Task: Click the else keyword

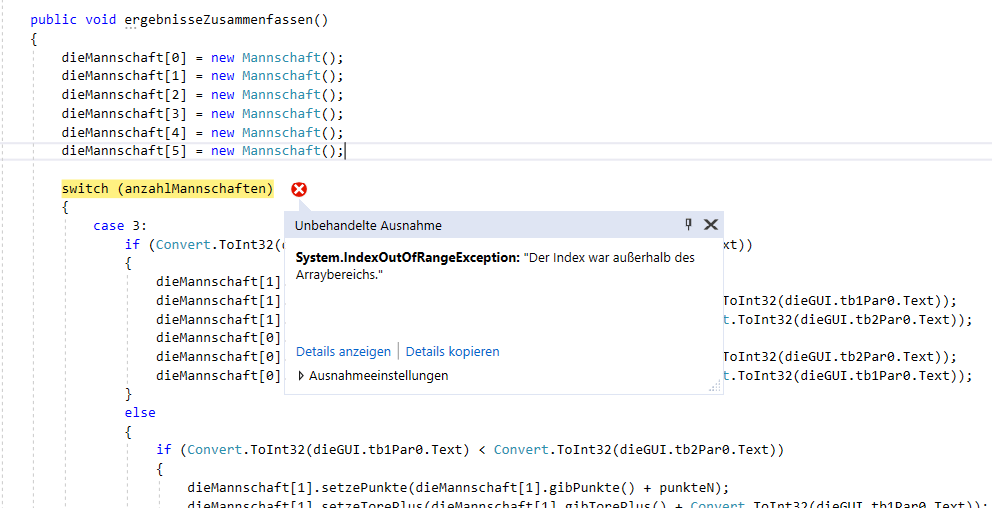Action: point(140,412)
